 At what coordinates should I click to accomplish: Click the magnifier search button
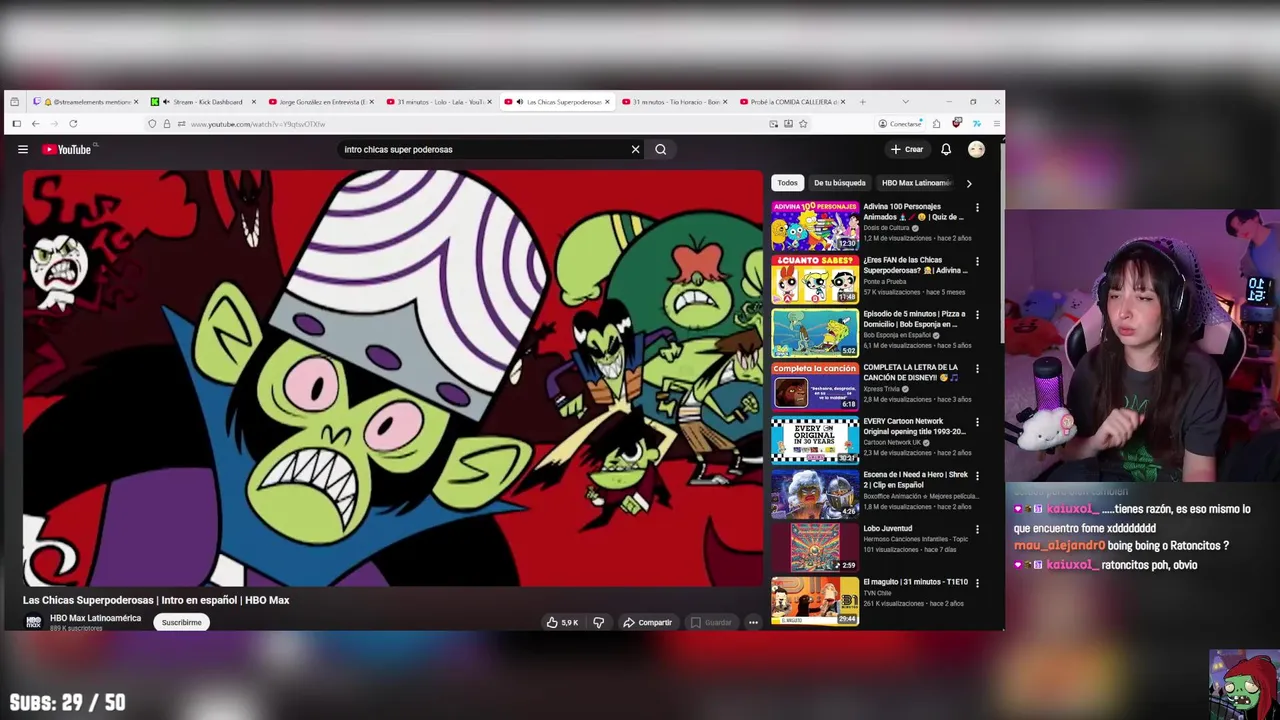[661, 149]
